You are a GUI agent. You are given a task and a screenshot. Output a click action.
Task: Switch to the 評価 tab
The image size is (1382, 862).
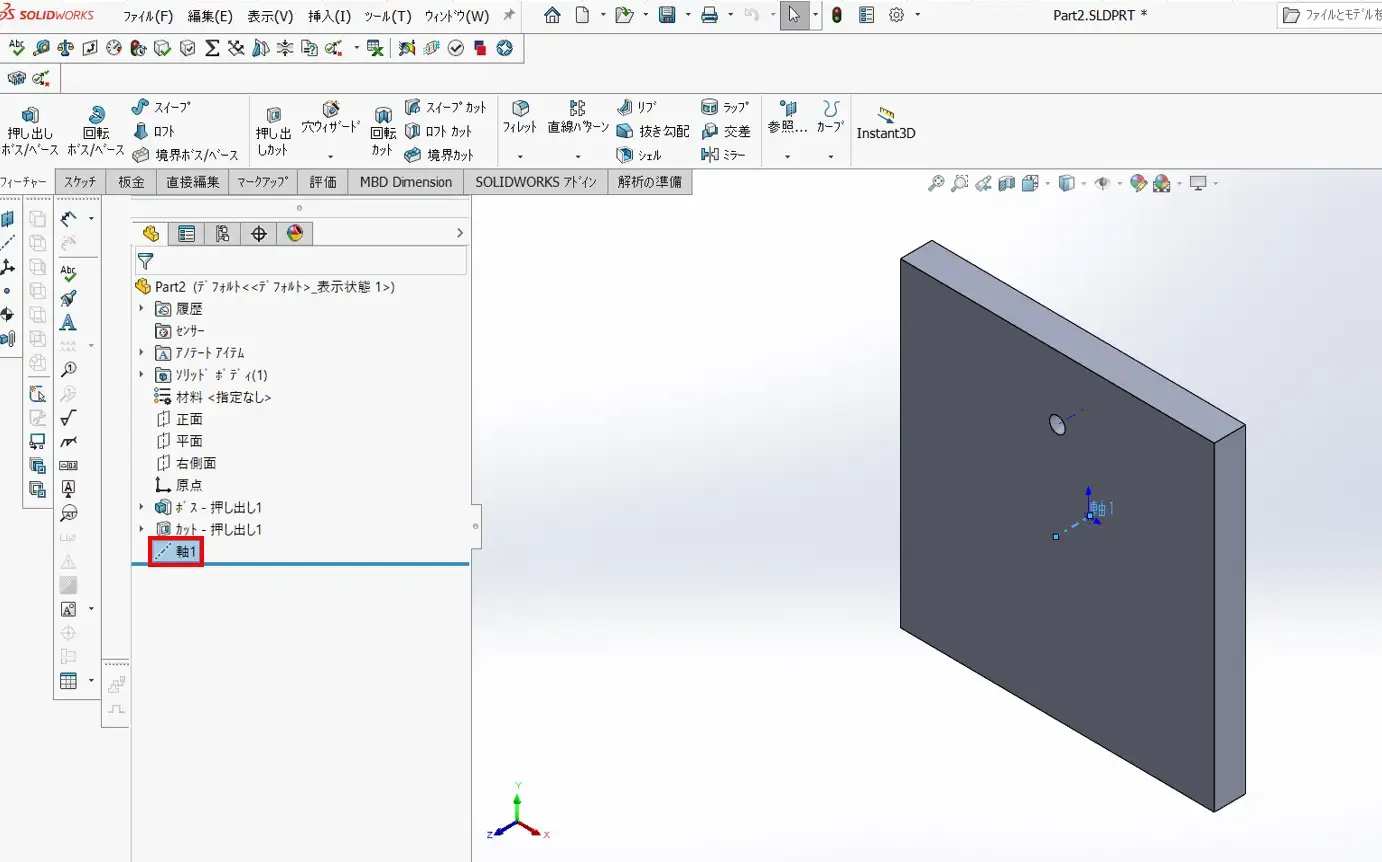tap(323, 182)
